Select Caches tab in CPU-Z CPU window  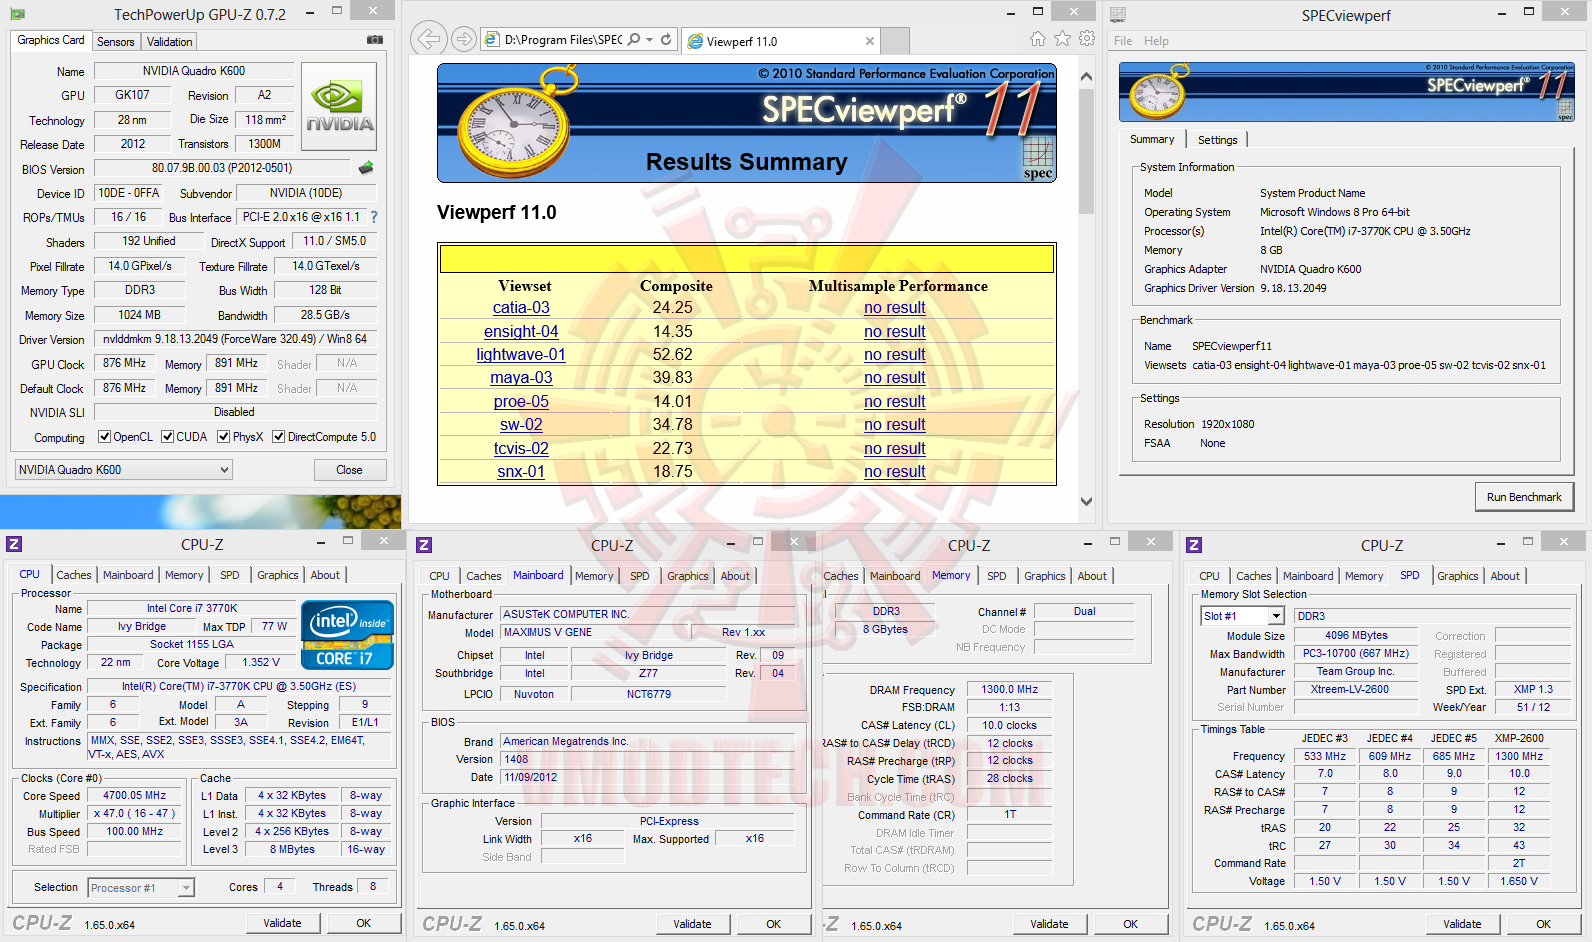point(74,575)
